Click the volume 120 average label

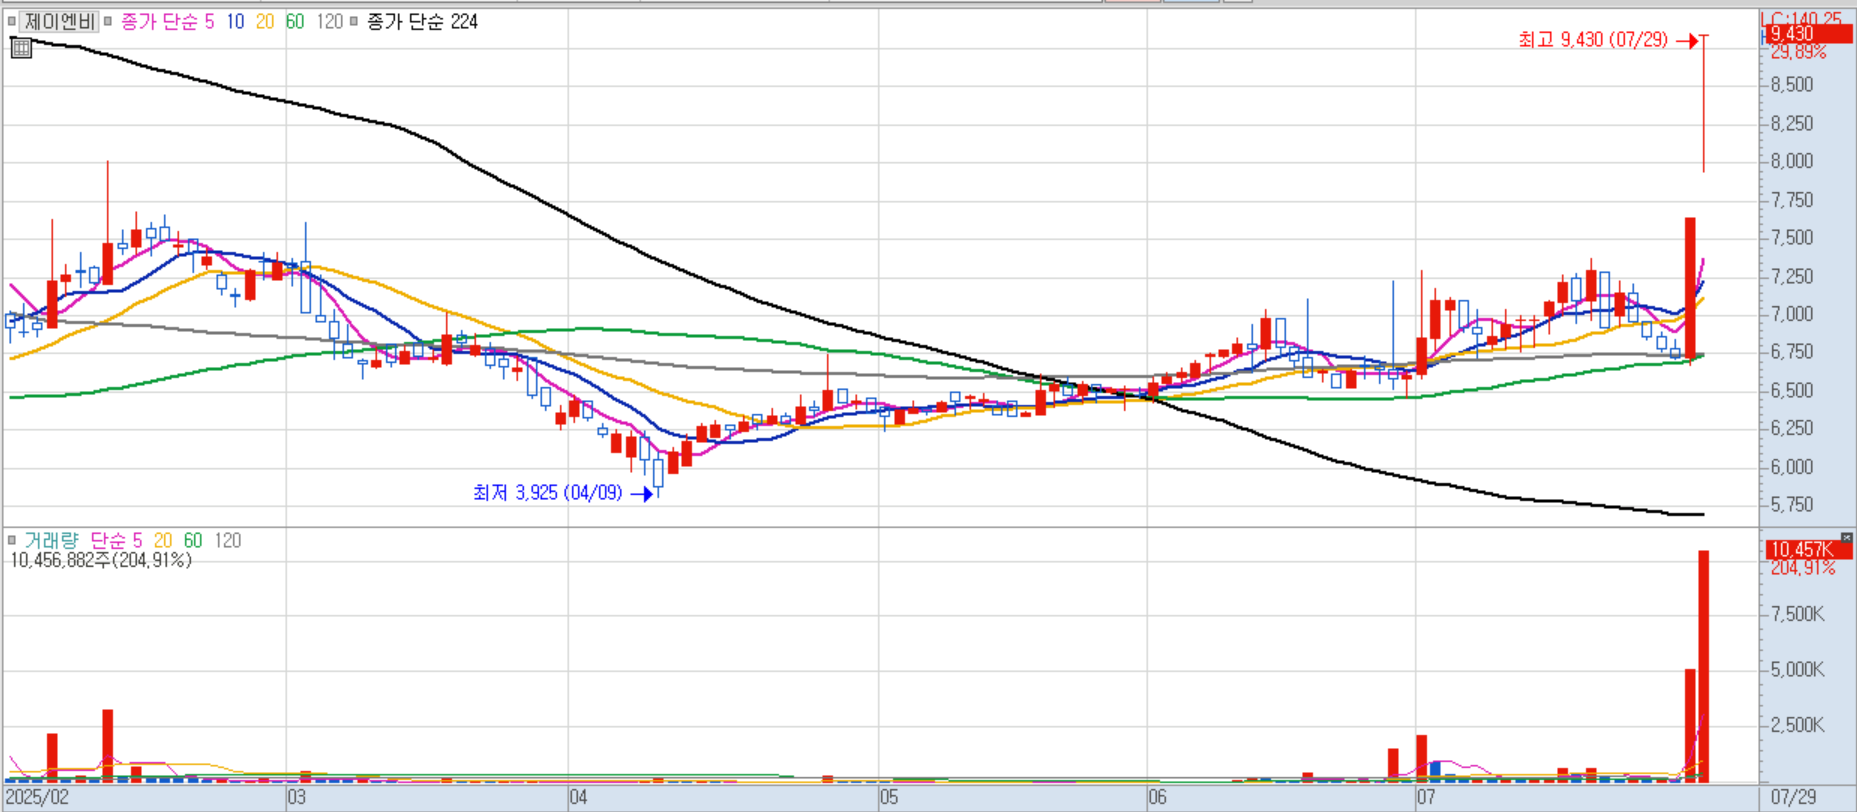(x=228, y=540)
